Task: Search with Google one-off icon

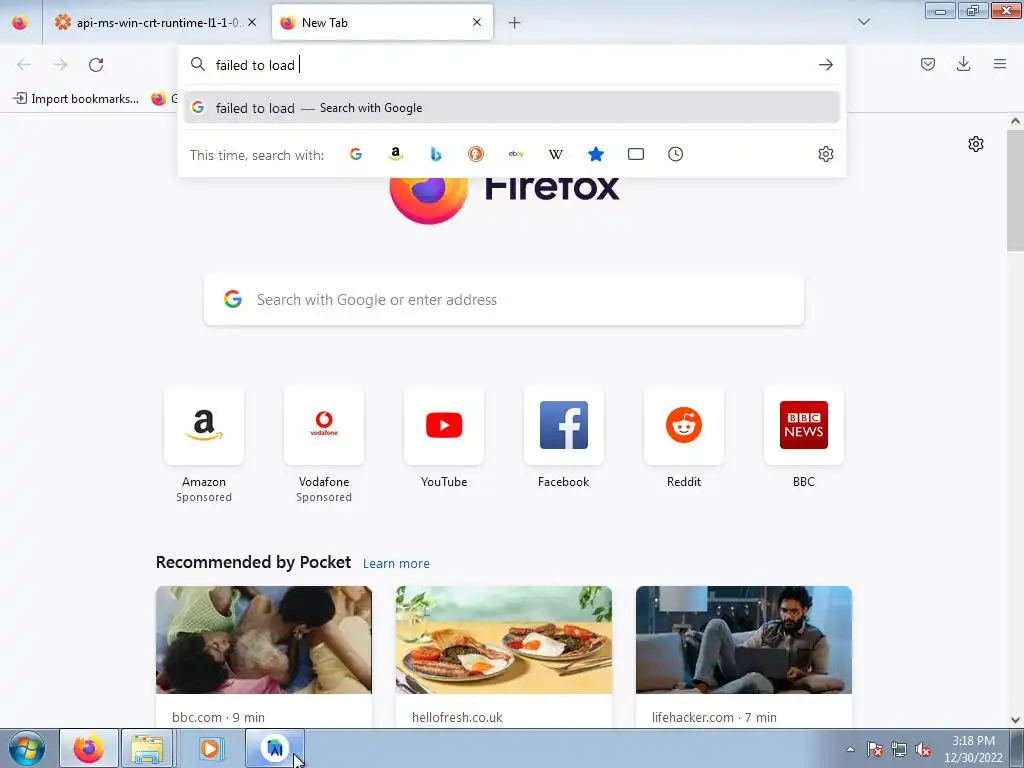Action: pyautogui.click(x=355, y=154)
